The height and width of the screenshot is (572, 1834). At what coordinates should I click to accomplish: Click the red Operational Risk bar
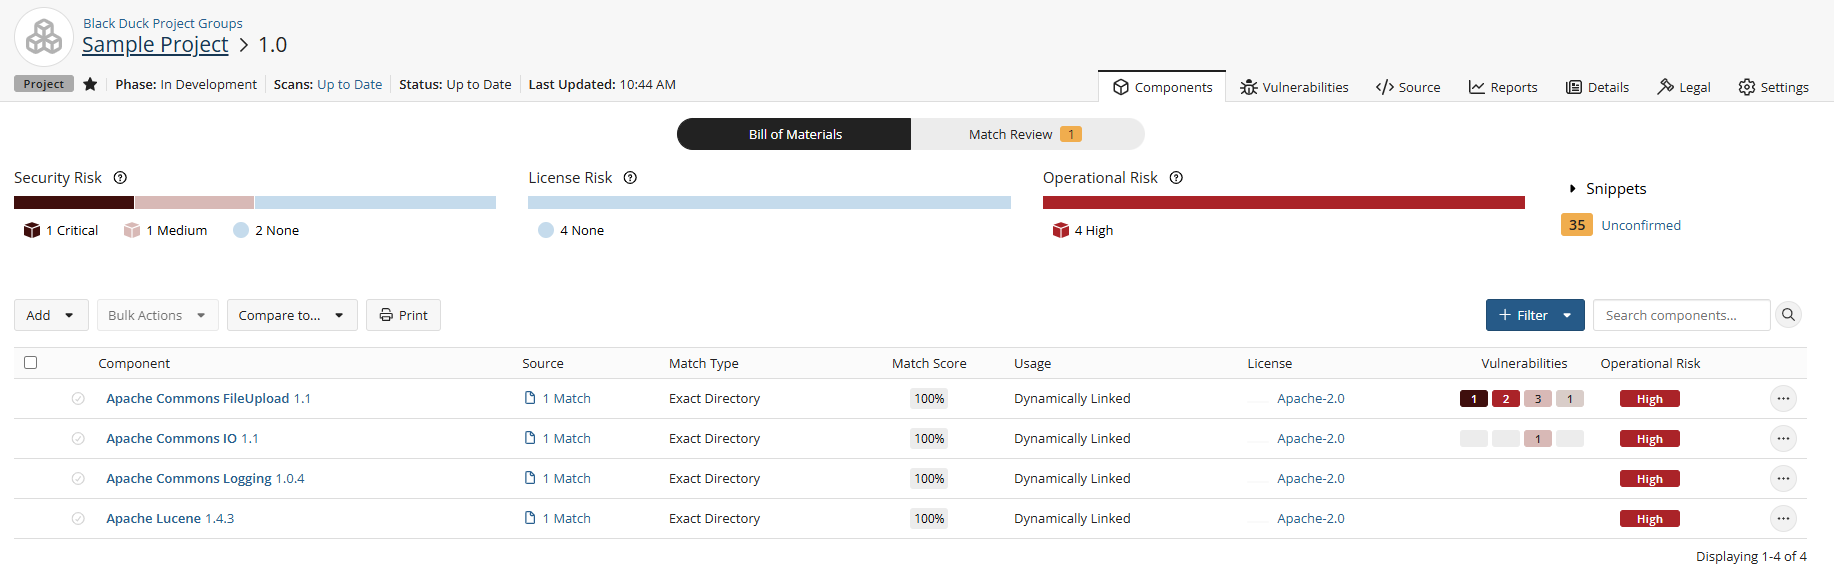coord(1283,202)
